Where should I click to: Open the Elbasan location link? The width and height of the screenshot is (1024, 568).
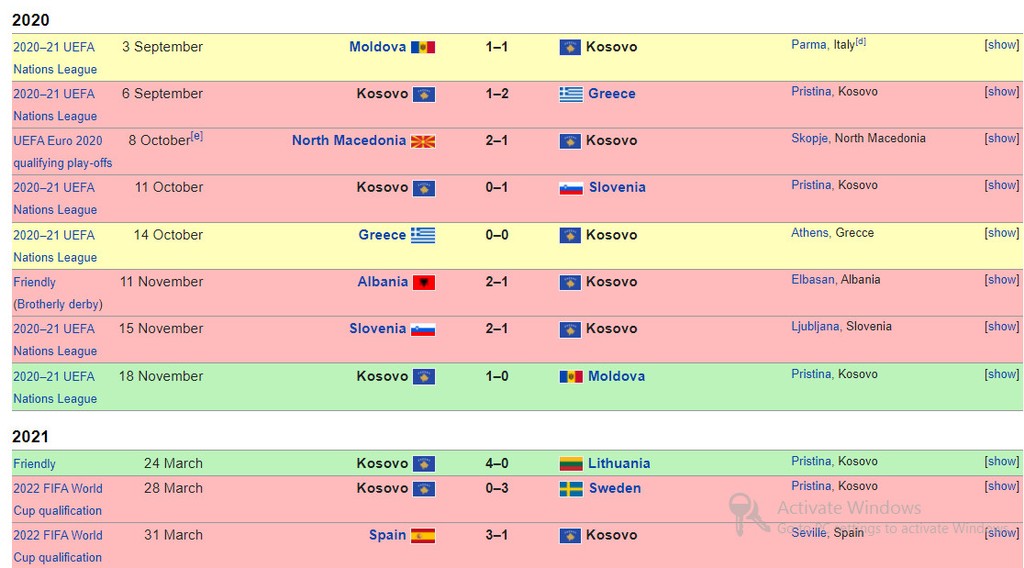pos(812,279)
